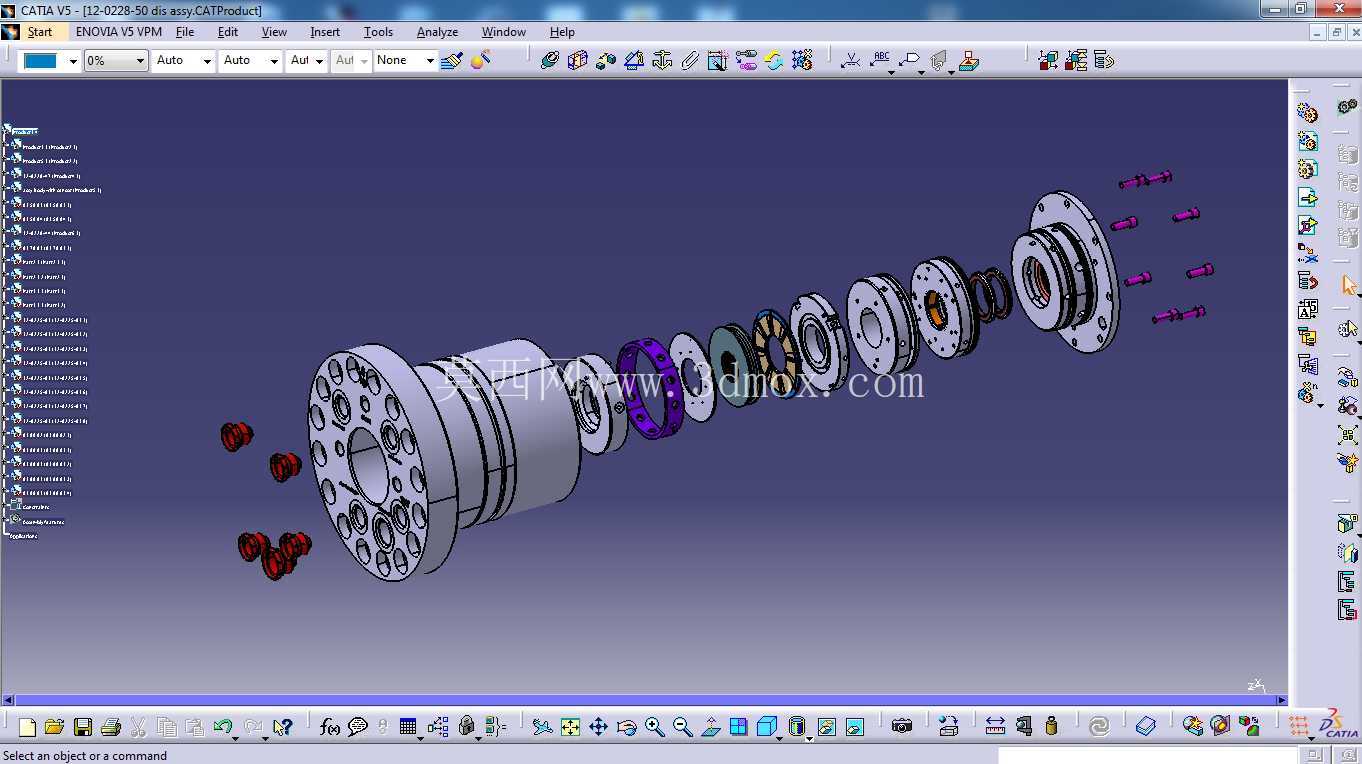The width and height of the screenshot is (1362, 764).
Task: Open the Insert menu
Action: [325, 32]
